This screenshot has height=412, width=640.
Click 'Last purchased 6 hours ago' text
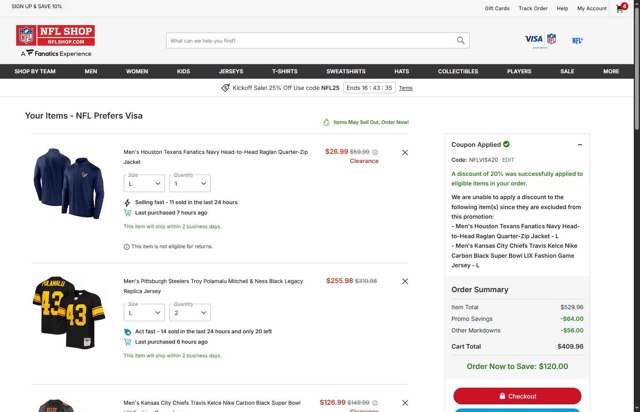coord(171,342)
